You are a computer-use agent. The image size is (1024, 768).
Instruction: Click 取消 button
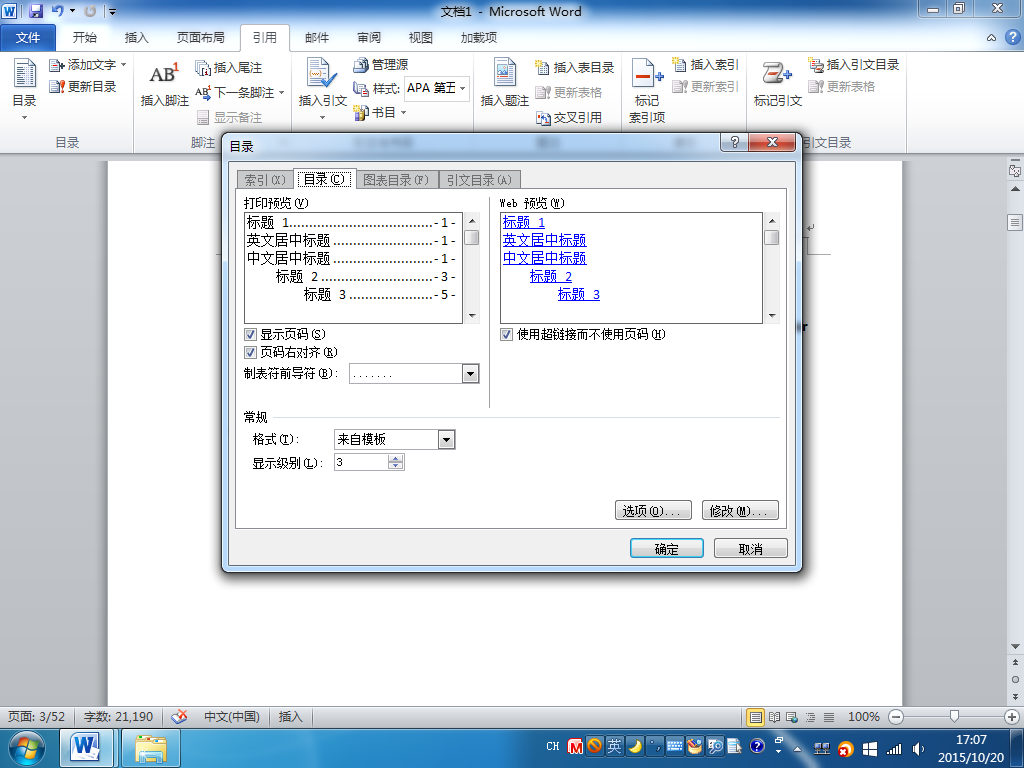(750, 549)
